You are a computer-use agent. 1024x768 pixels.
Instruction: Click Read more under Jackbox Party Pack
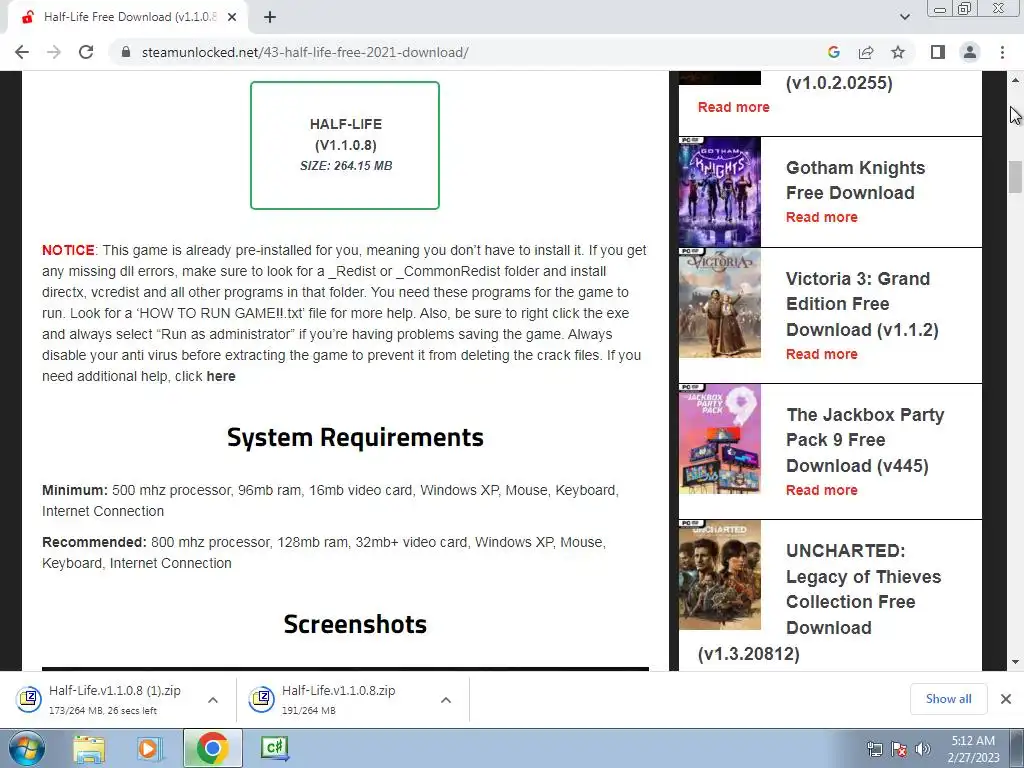pyautogui.click(x=822, y=490)
